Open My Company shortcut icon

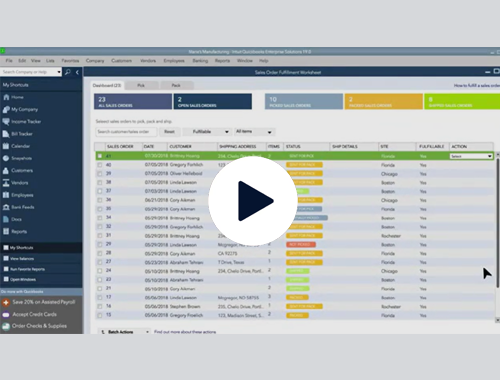coord(6,109)
